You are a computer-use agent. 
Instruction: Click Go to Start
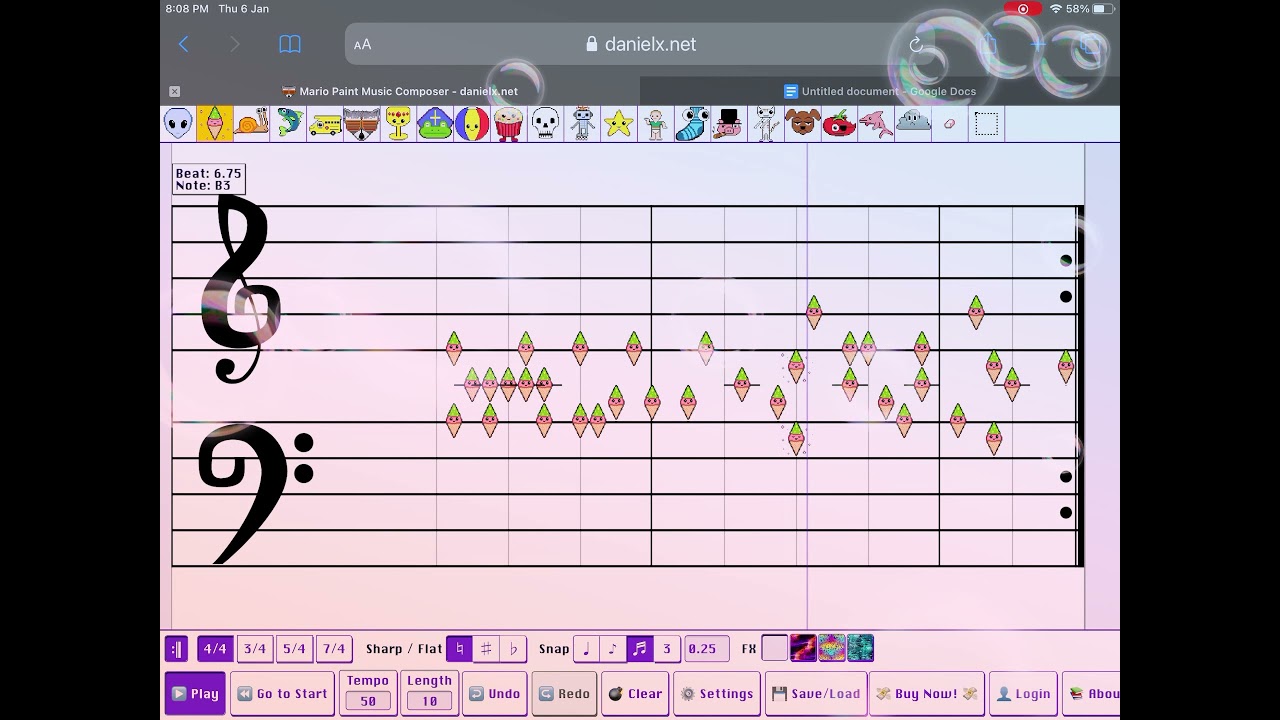point(282,694)
